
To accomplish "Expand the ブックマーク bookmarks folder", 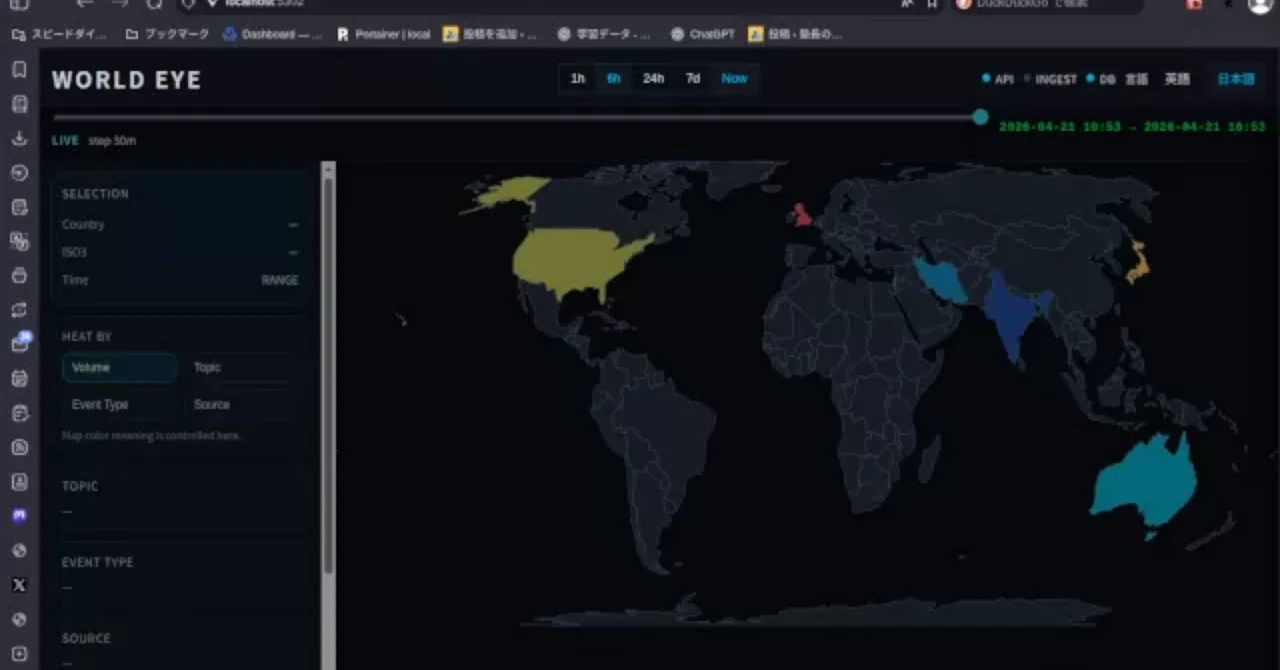I will pyautogui.click(x=167, y=34).
